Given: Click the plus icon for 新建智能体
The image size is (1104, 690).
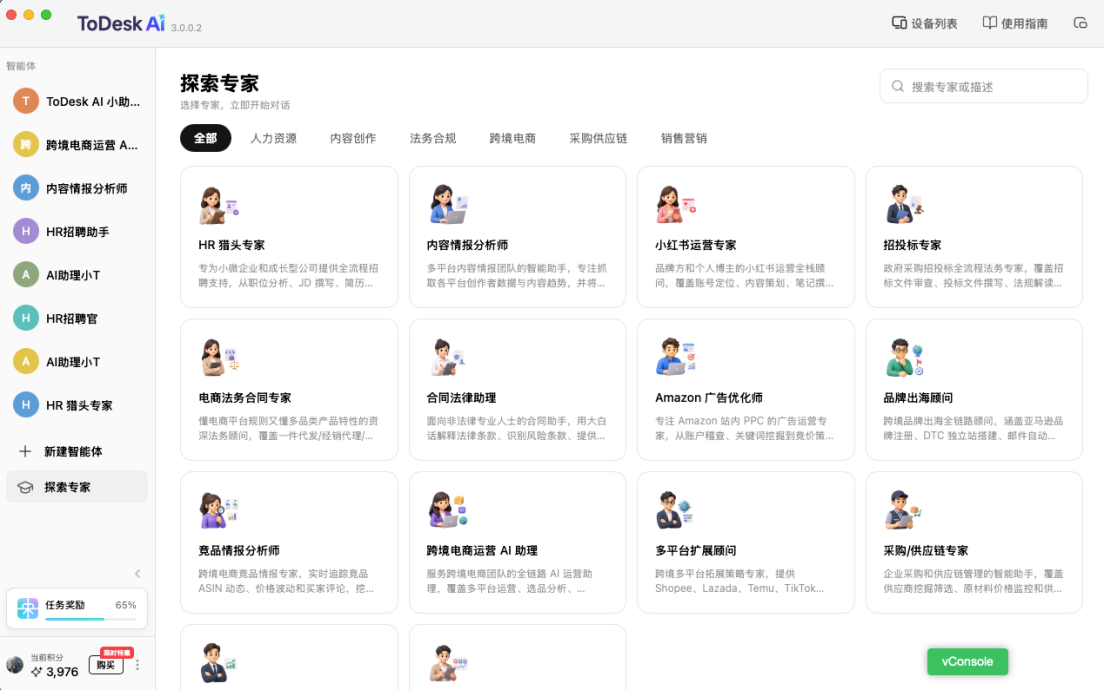Looking at the screenshot, I should 25,451.
